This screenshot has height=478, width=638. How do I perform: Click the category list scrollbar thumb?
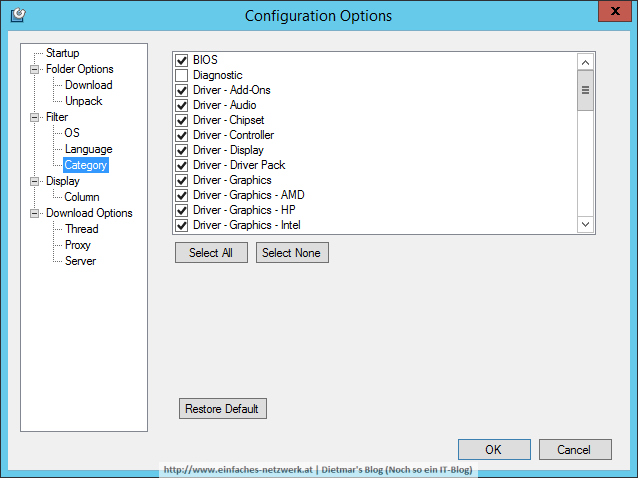[x=585, y=90]
